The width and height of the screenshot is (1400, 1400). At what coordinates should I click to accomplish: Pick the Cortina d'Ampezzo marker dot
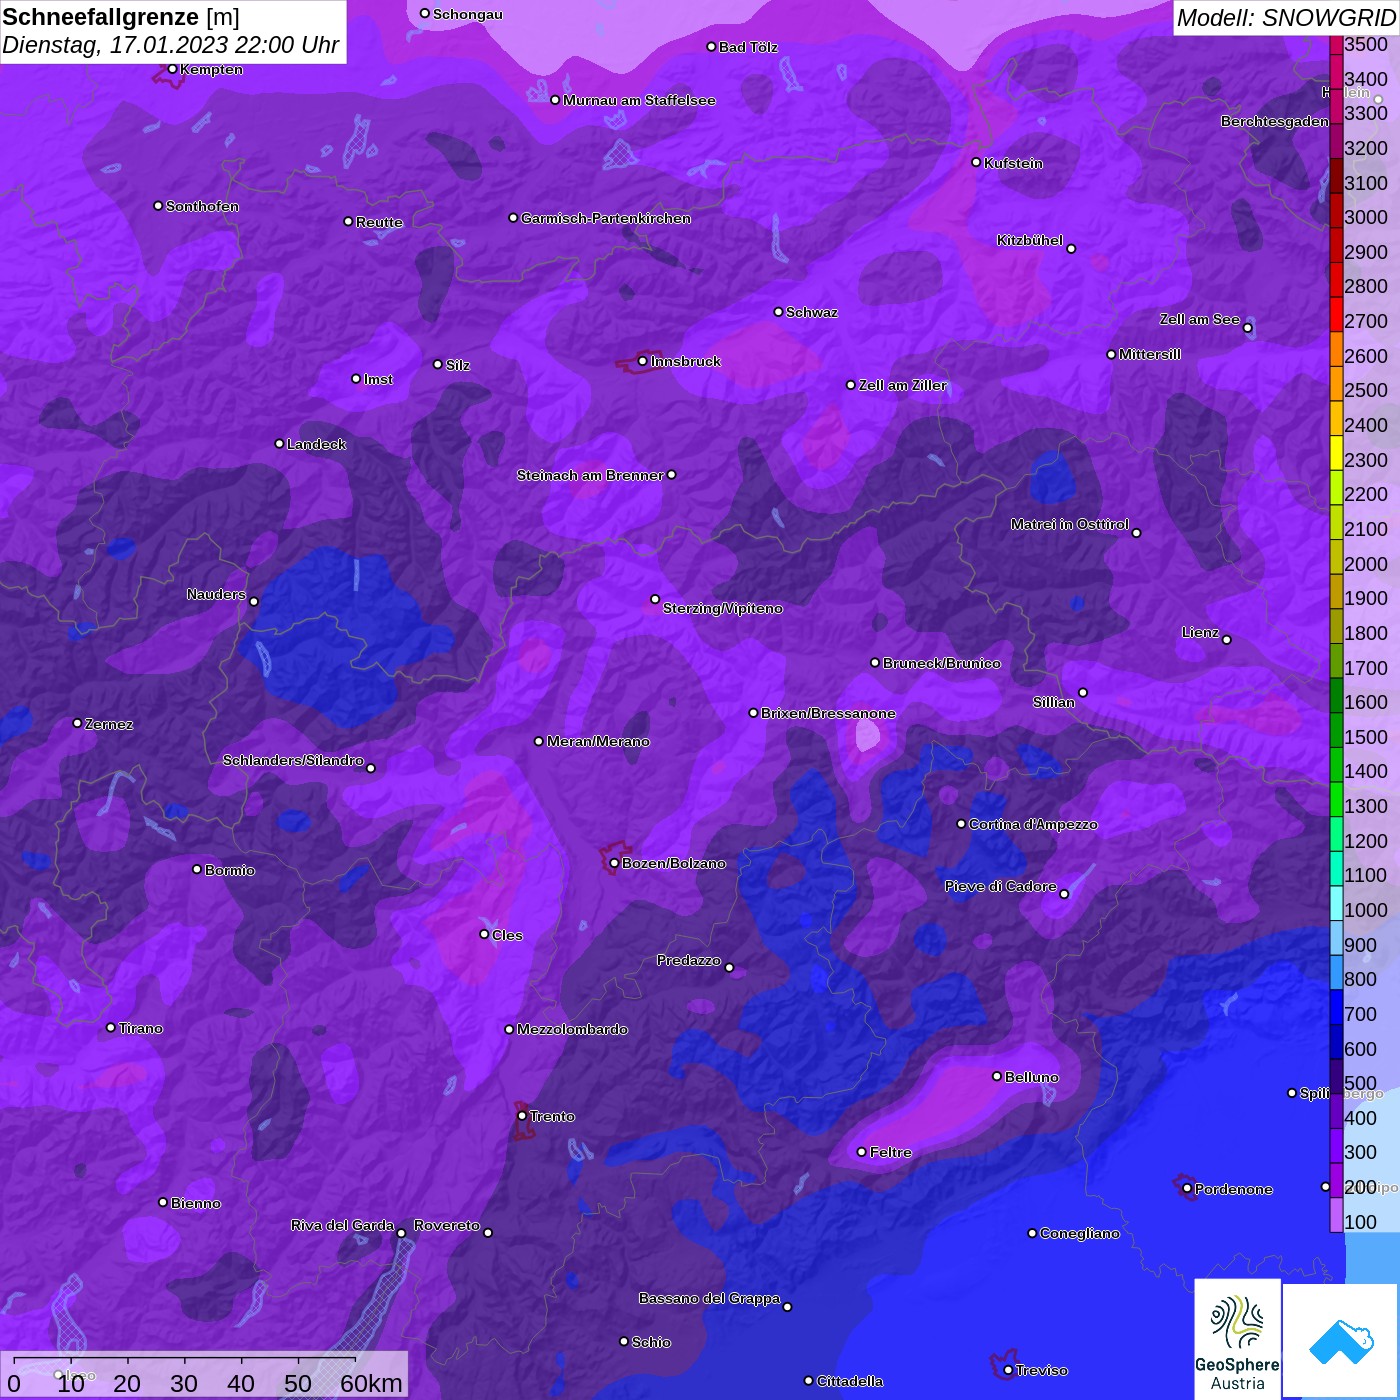point(961,824)
